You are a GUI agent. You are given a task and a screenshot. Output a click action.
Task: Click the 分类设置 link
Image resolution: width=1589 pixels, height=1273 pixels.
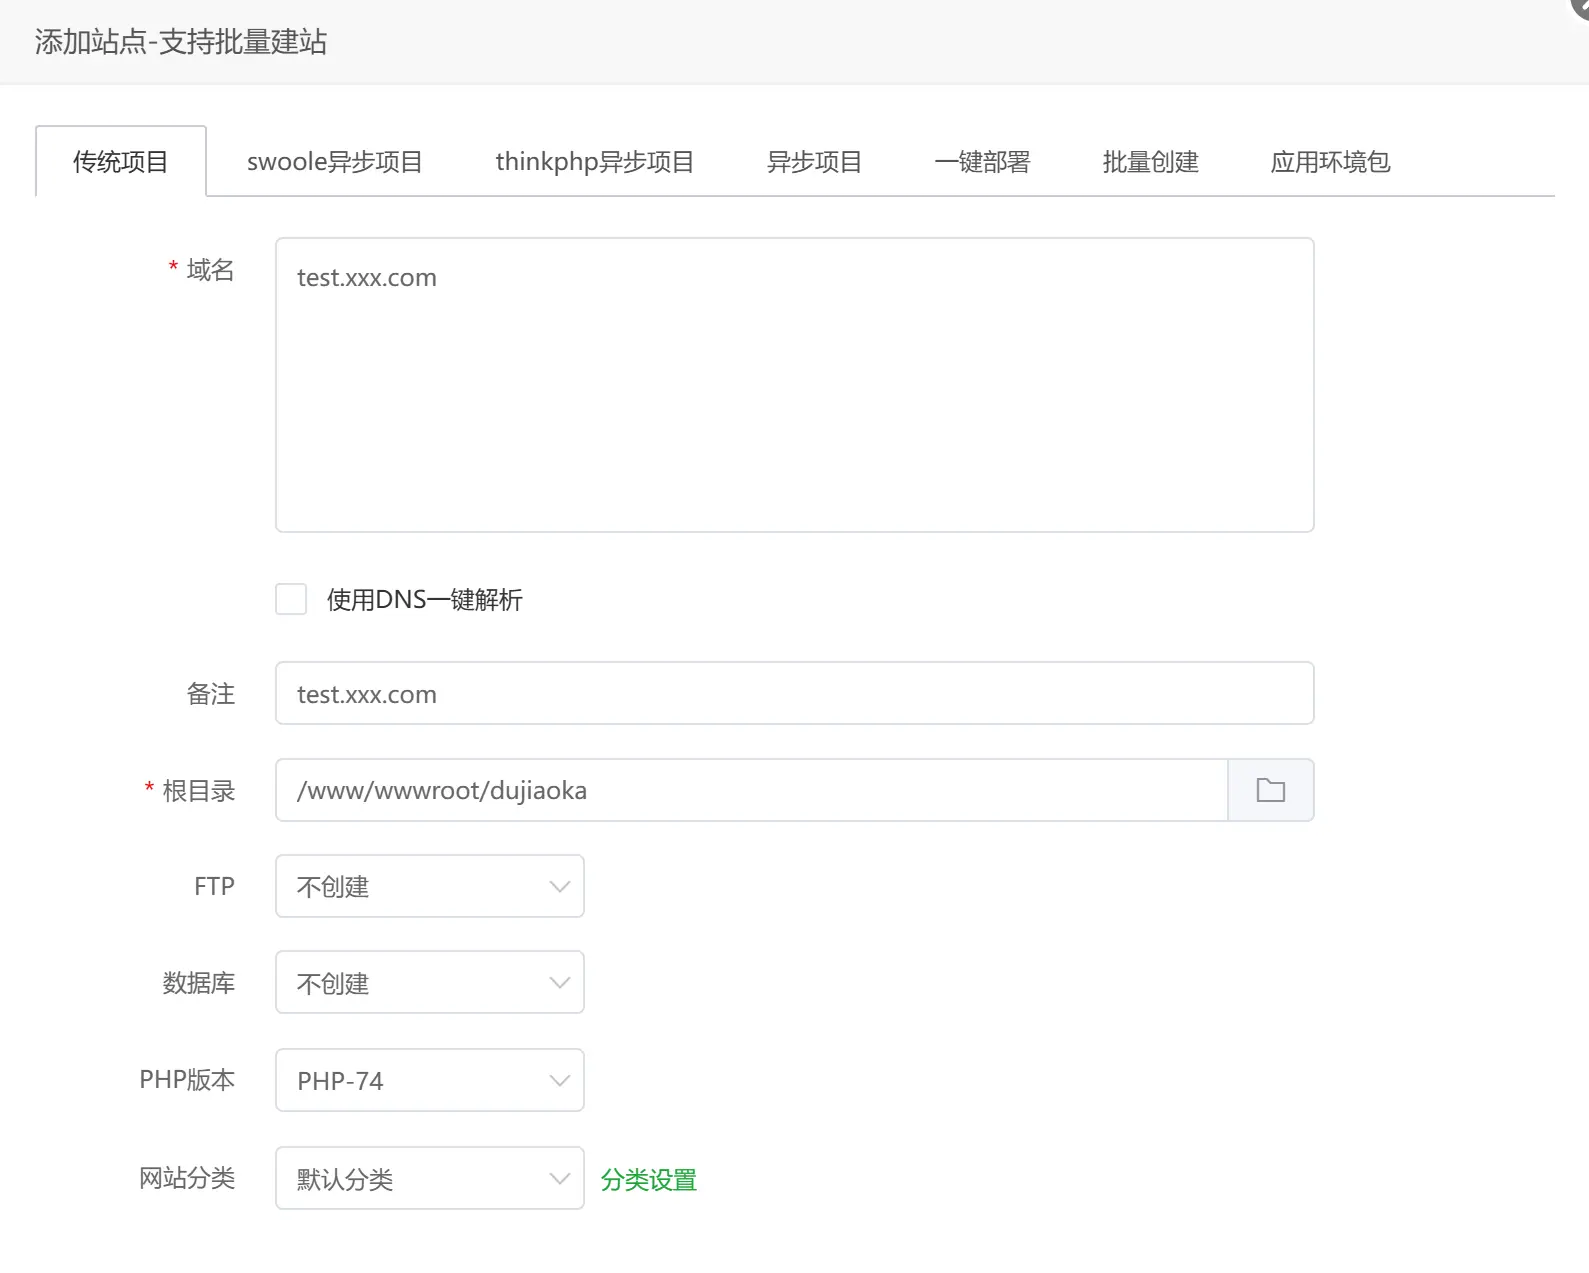[x=648, y=1180]
